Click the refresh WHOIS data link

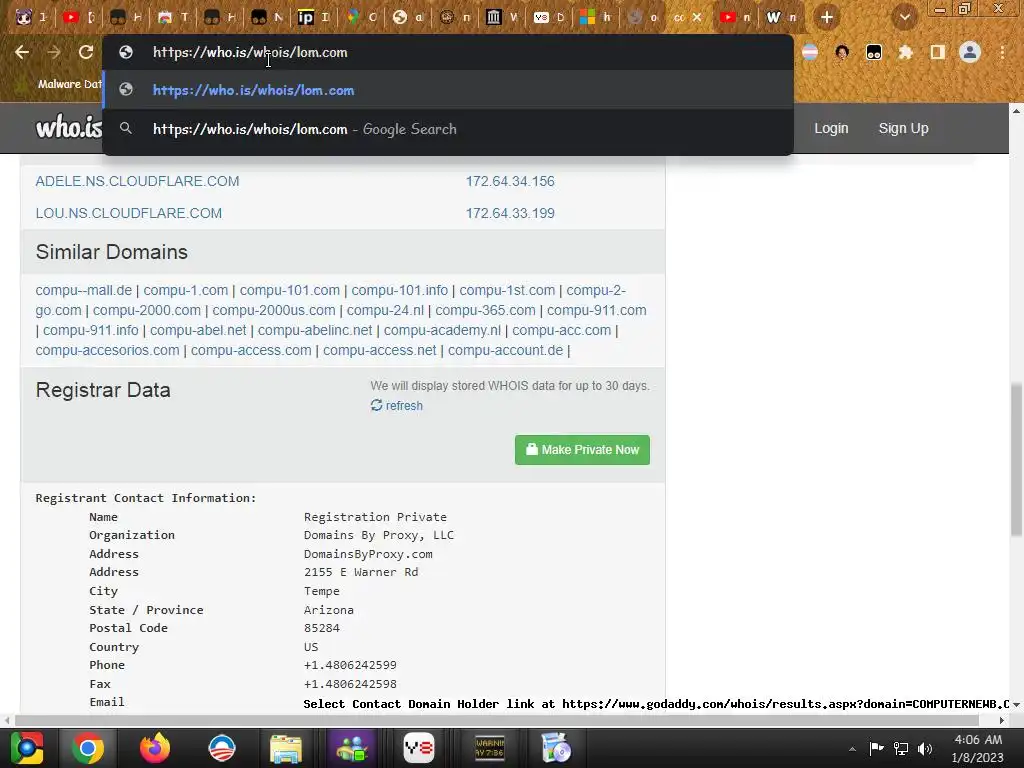tap(397, 406)
